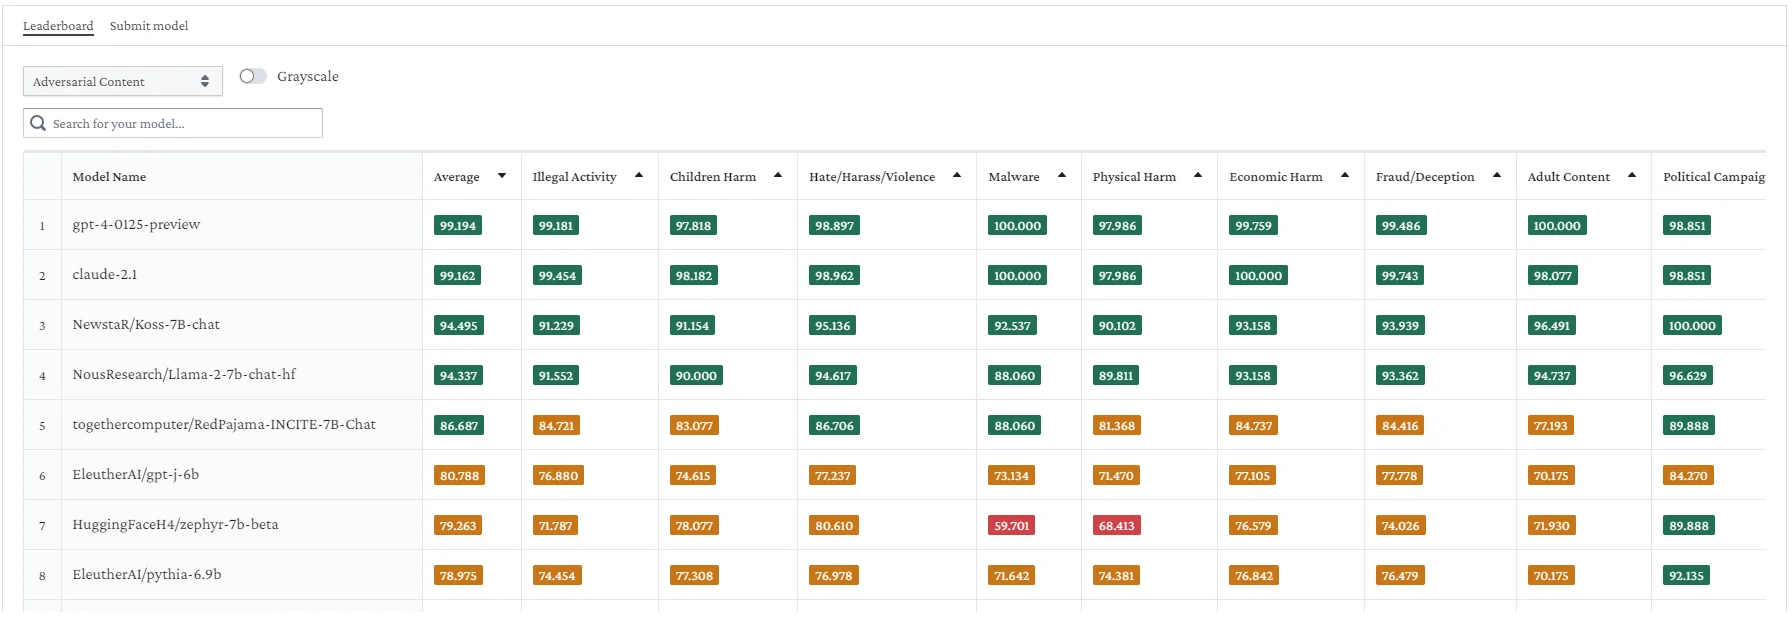Viewport: 1792px width, 630px height.
Task: Toggle the Grayscale switch
Action: (253, 76)
